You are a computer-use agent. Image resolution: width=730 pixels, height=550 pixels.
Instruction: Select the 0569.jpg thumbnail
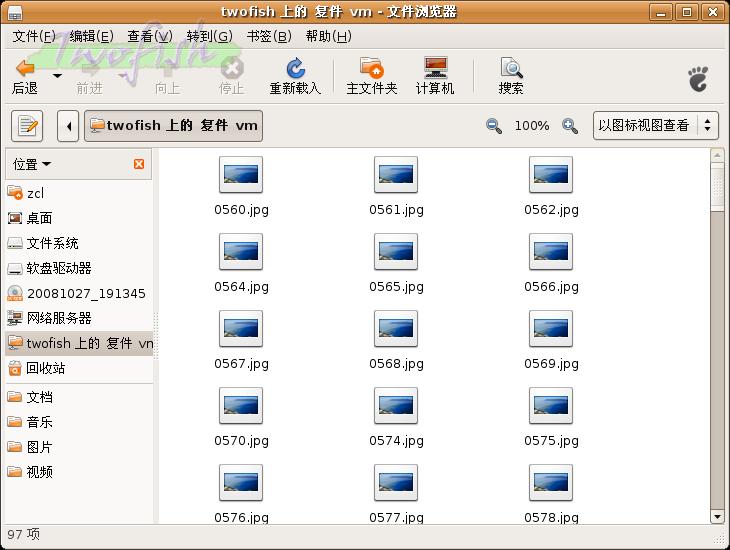tap(551, 329)
